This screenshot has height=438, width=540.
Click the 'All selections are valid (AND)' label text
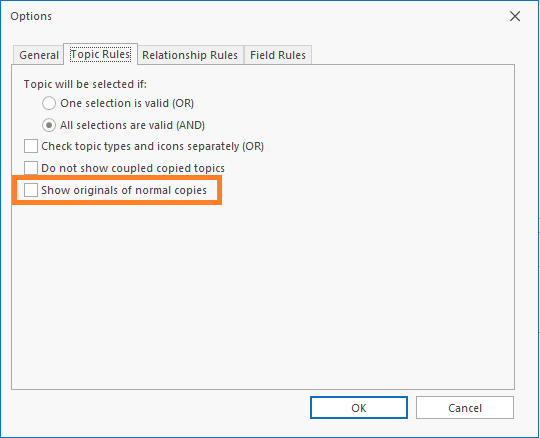click(133, 125)
